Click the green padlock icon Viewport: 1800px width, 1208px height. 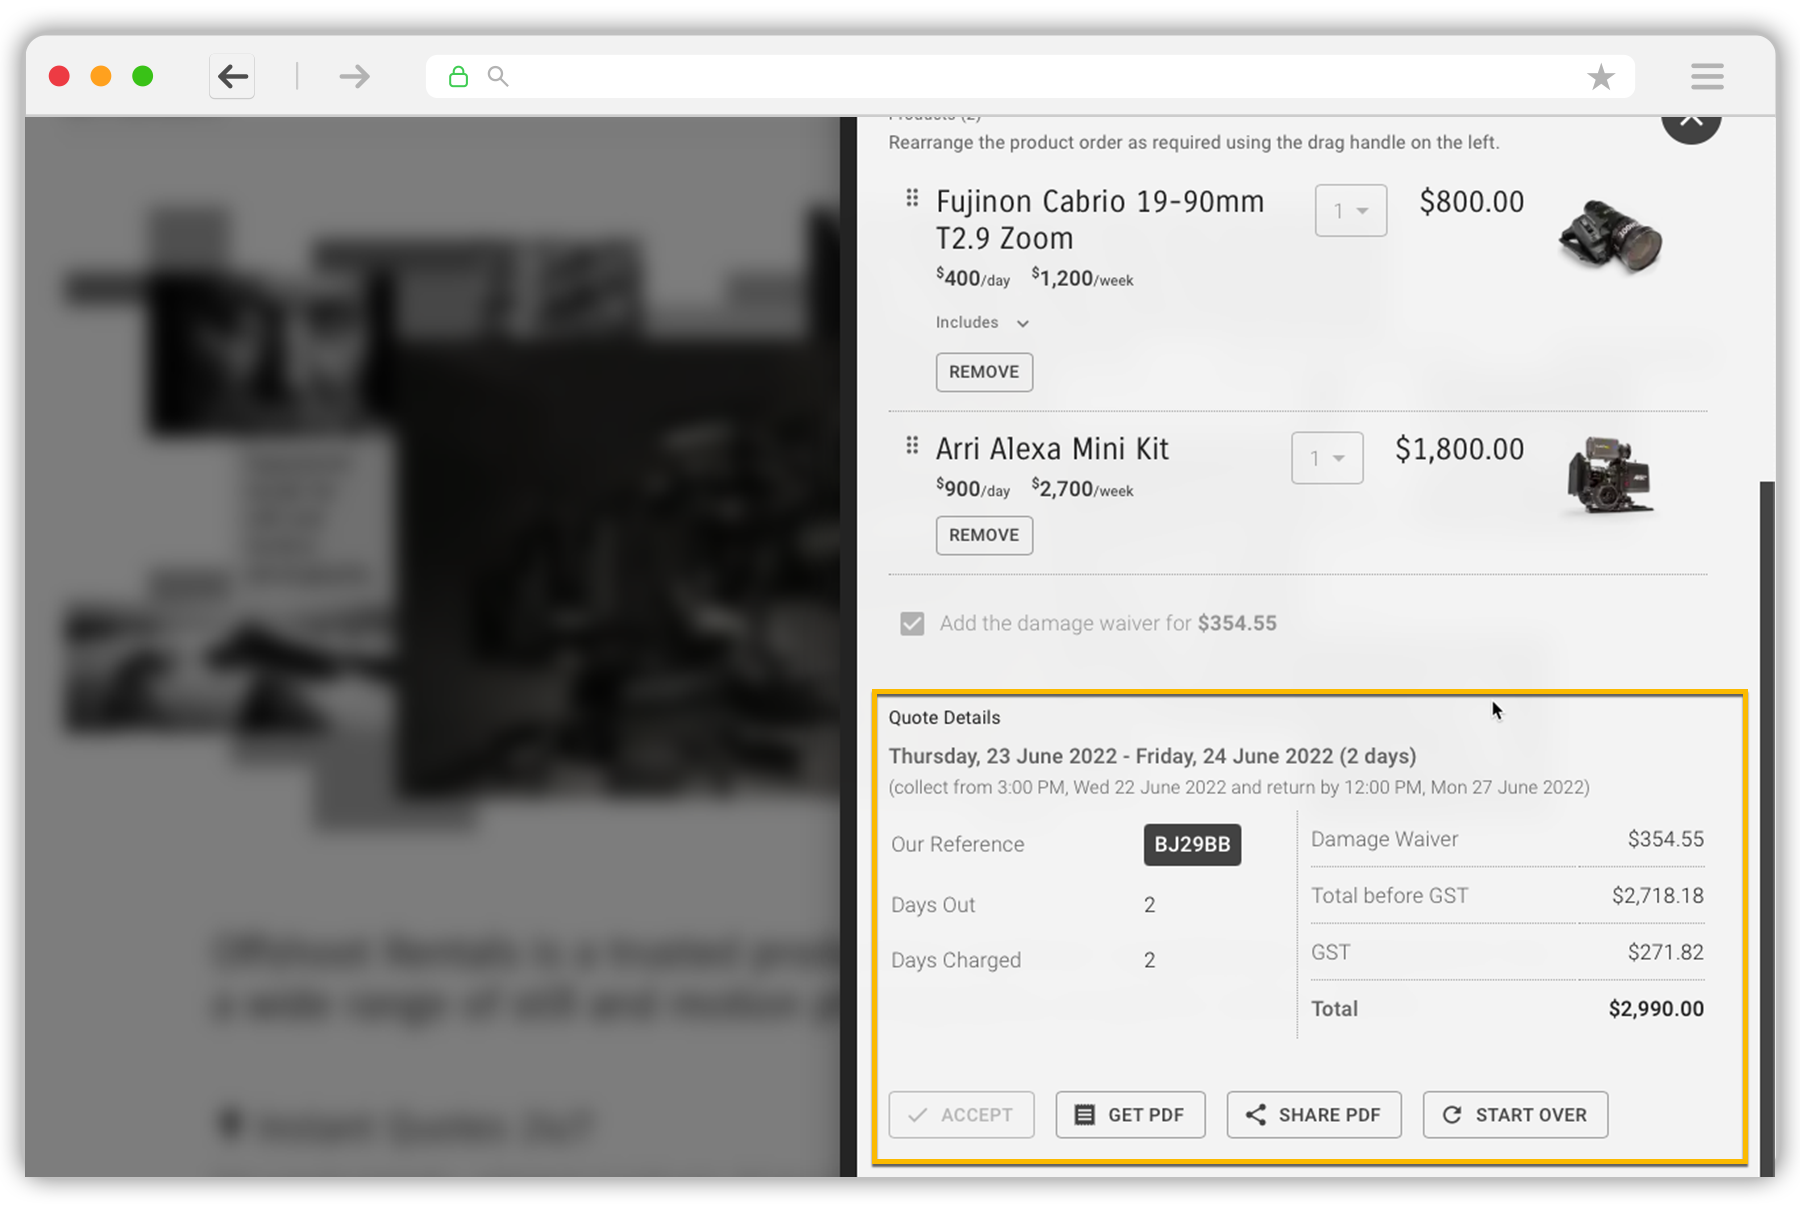[x=458, y=77]
